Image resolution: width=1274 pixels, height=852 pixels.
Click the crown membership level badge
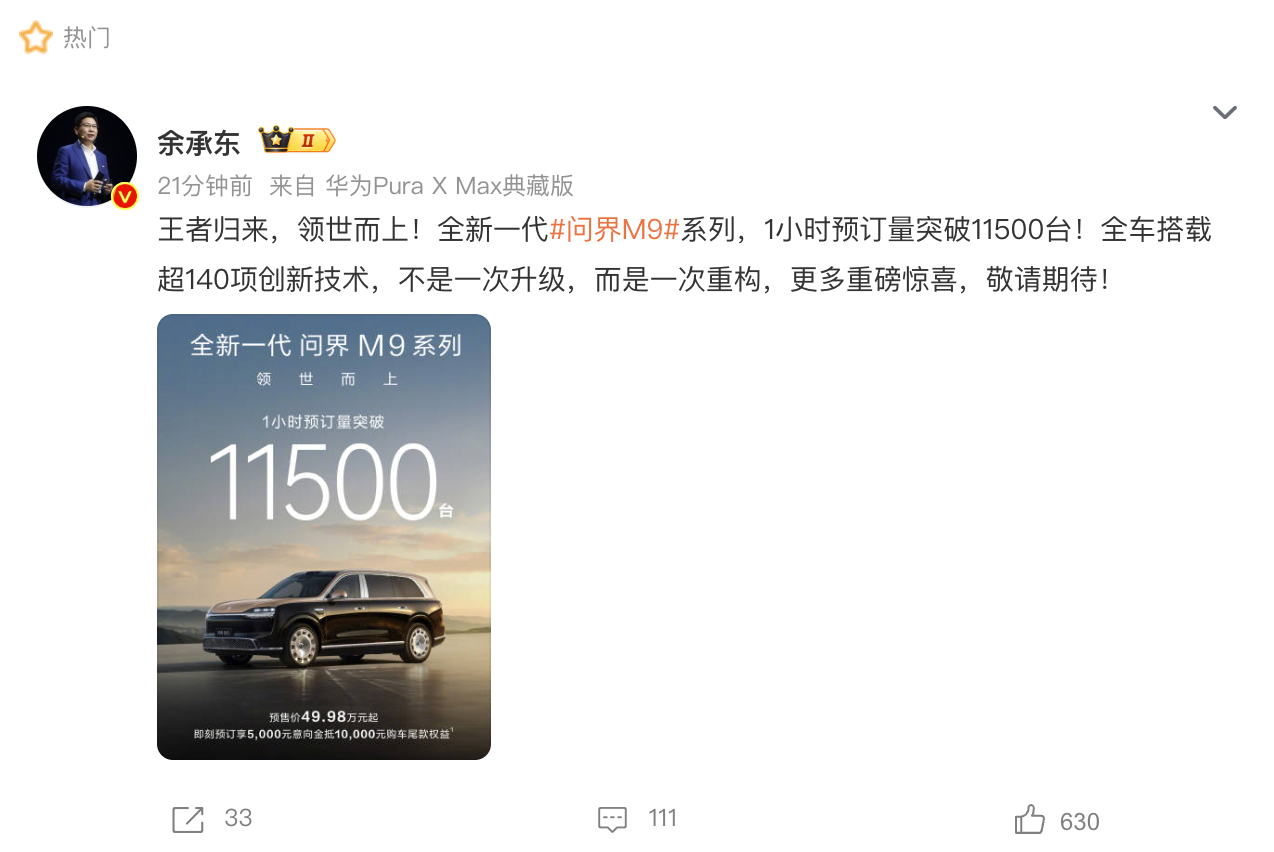click(297, 141)
